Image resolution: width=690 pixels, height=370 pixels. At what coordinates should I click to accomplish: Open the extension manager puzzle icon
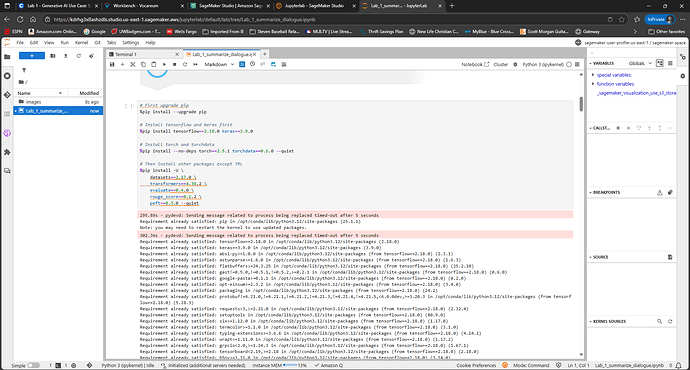point(7,152)
